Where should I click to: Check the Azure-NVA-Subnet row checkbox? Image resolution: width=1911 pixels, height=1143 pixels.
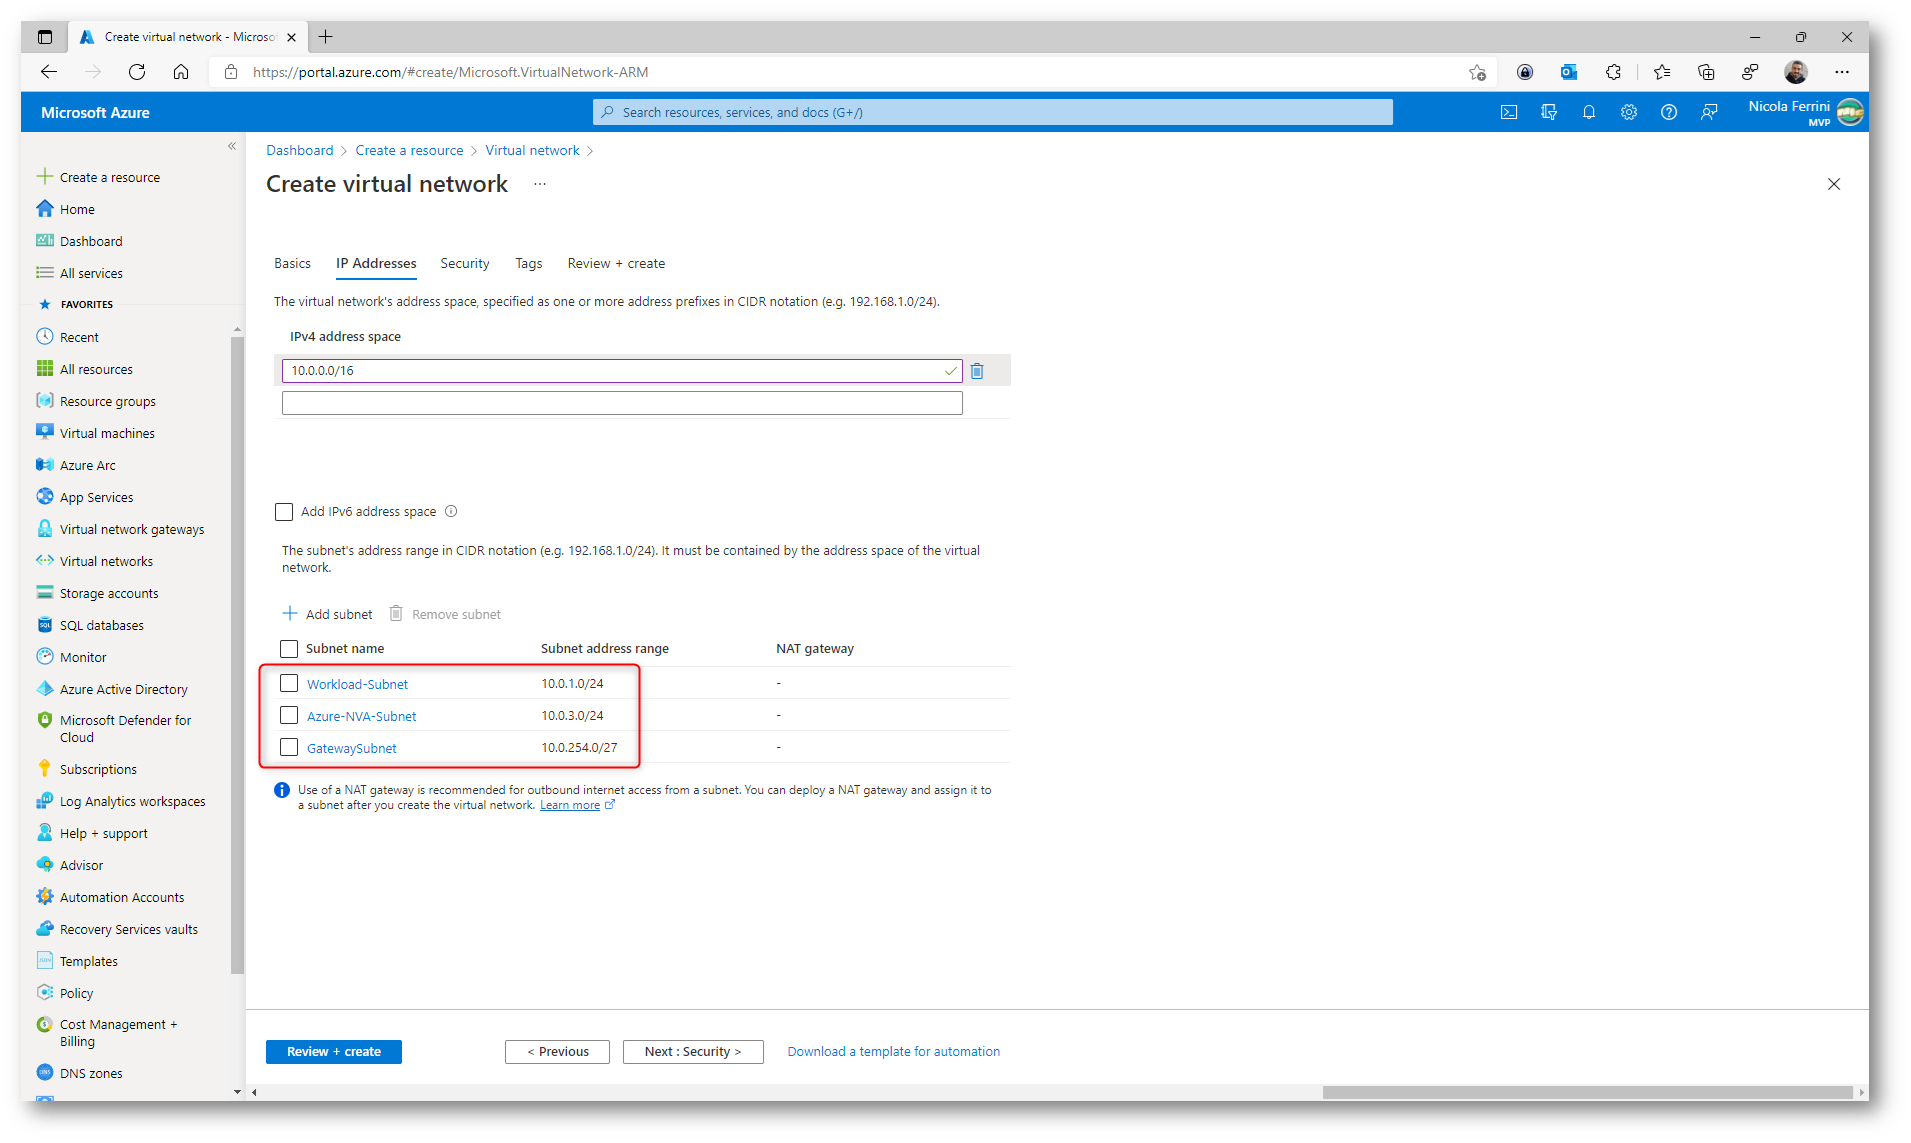coord(289,716)
